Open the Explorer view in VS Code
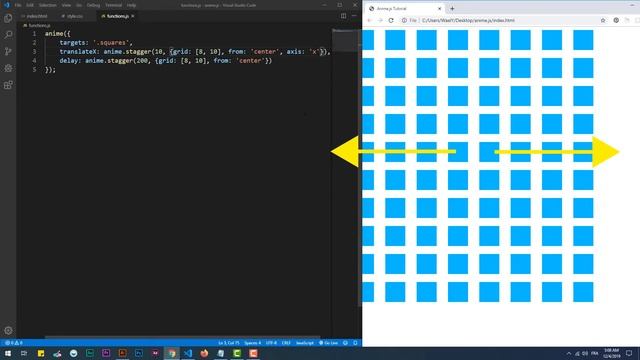640x360 pixels. click(8, 18)
